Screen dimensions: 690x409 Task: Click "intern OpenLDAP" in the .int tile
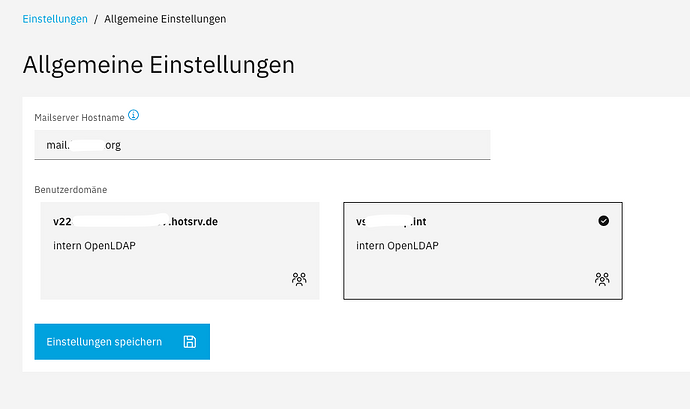coord(397,245)
